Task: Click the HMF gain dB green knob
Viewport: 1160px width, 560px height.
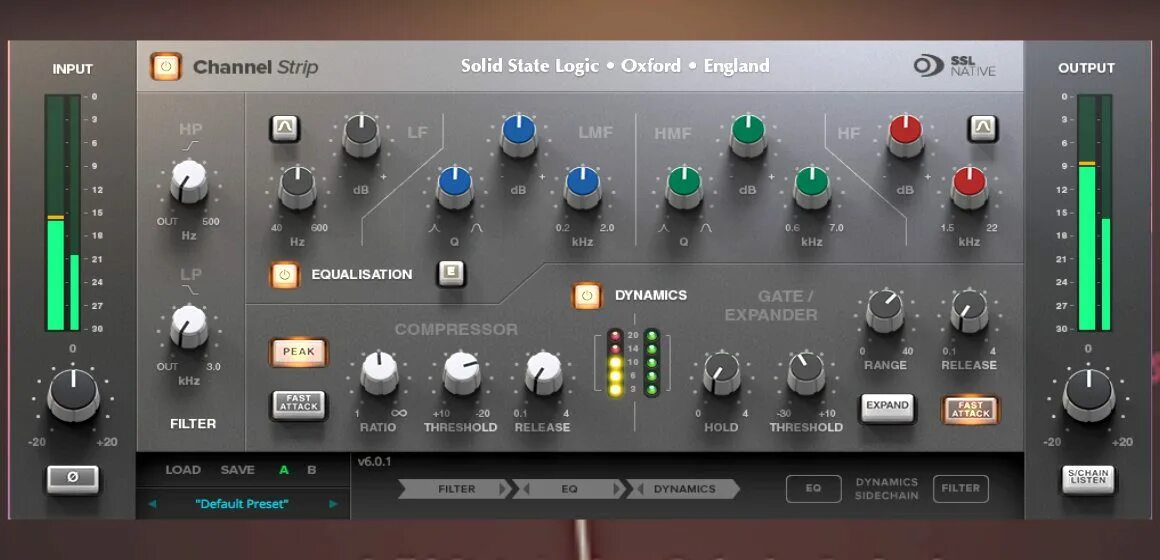Action: point(748,135)
